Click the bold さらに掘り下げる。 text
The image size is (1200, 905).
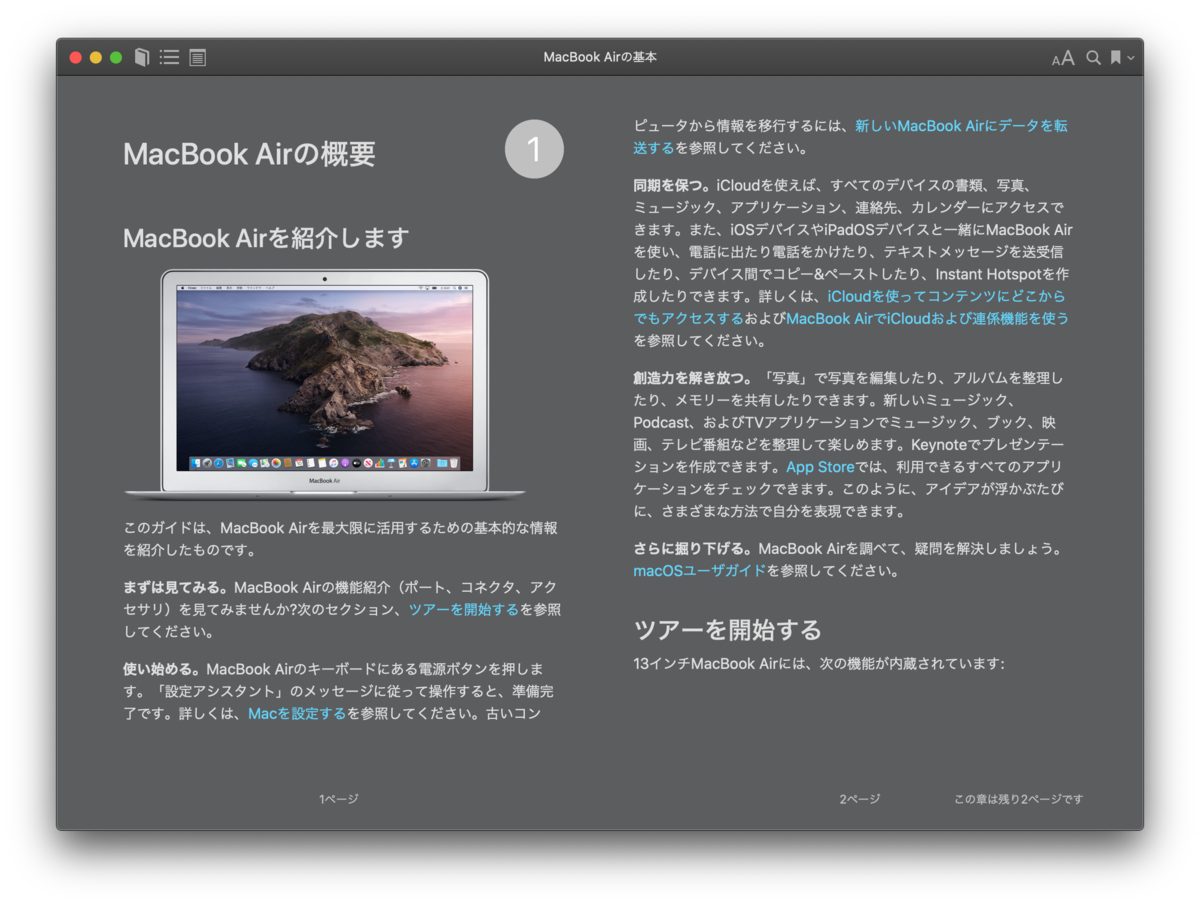(x=694, y=549)
